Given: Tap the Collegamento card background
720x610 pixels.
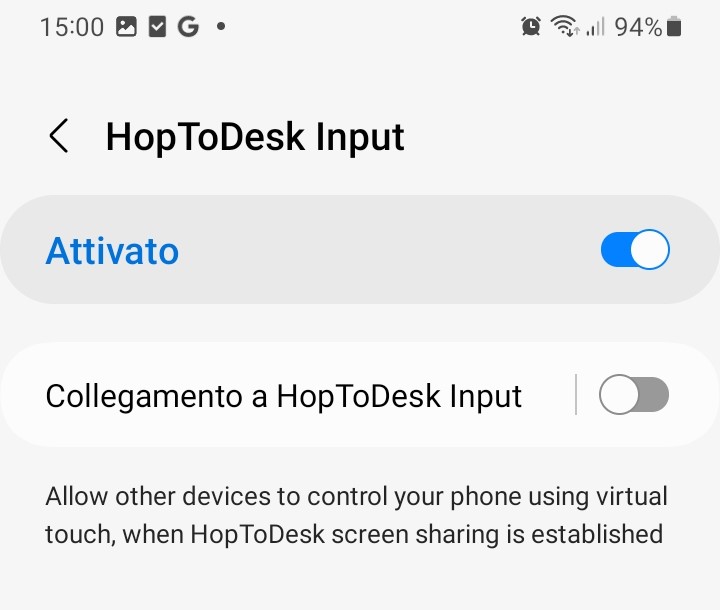Looking at the screenshot, I should [x=360, y=395].
